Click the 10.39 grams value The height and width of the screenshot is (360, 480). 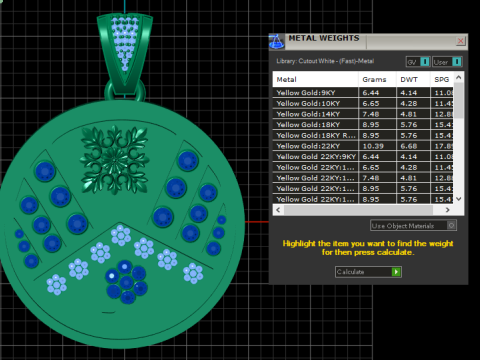[373, 146]
